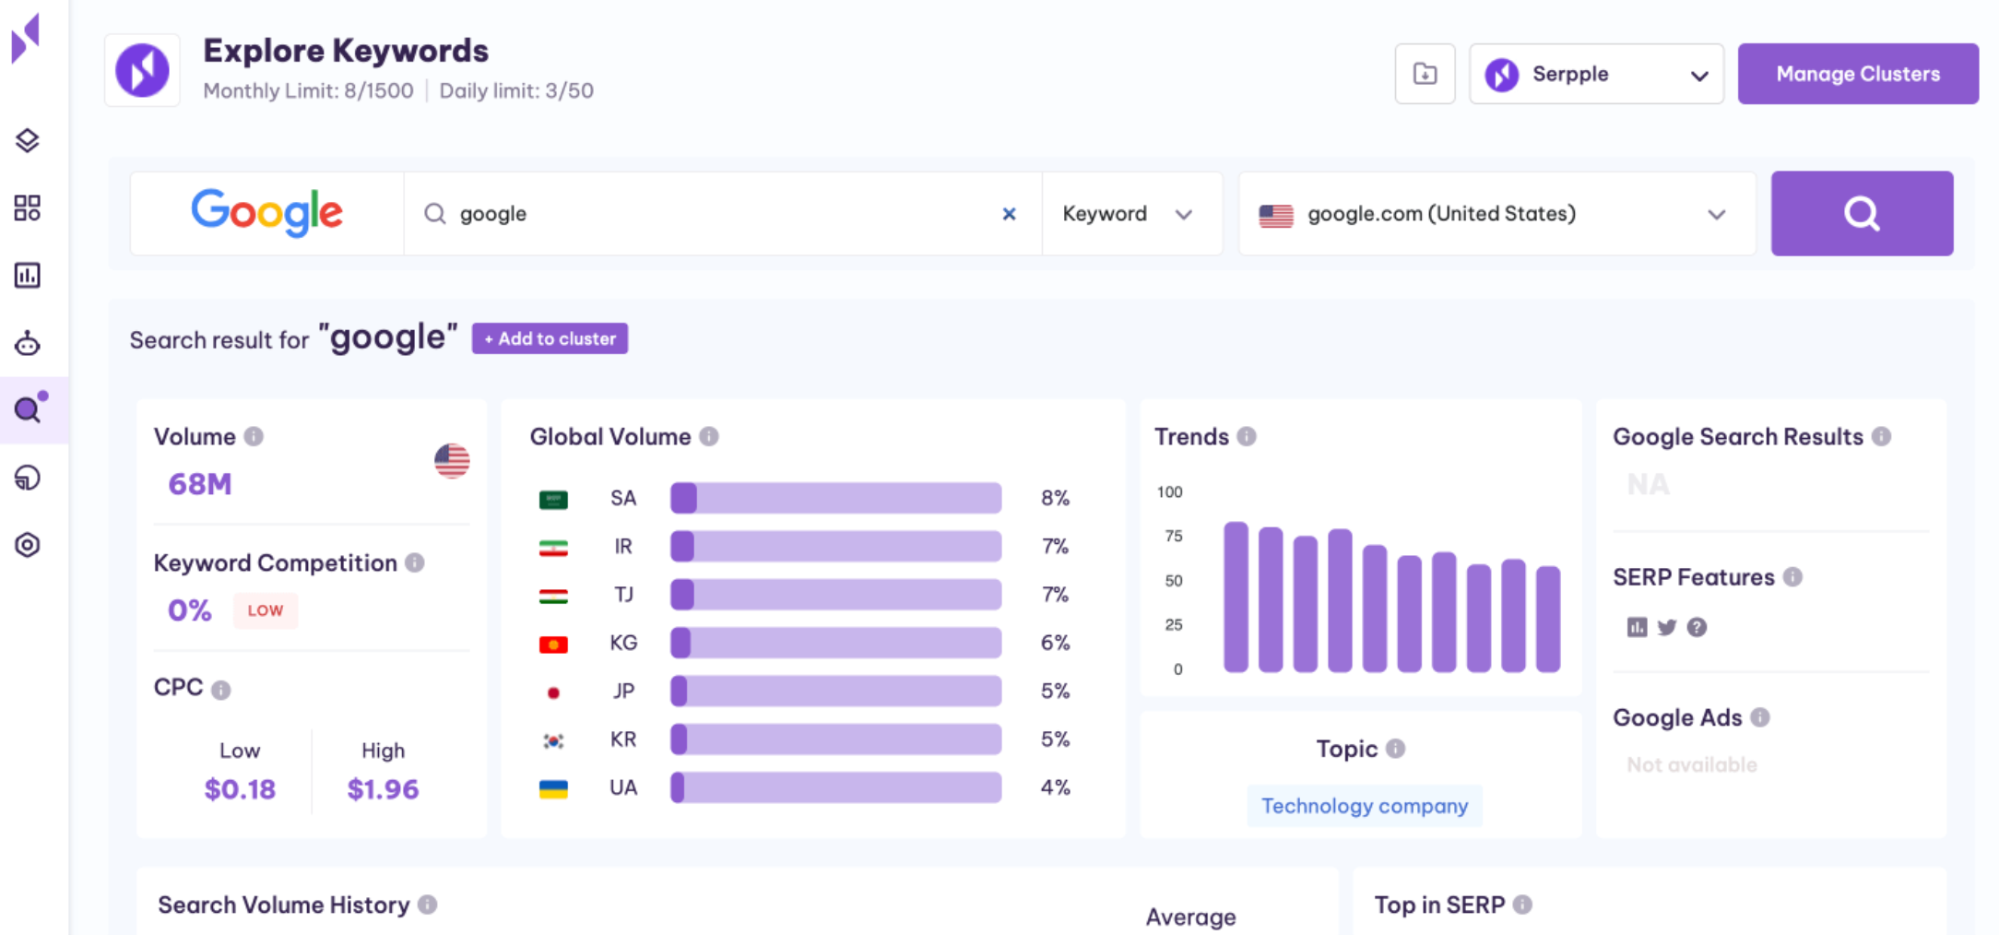Click the 8% value for SA
1999x935 pixels.
click(x=1055, y=498)
